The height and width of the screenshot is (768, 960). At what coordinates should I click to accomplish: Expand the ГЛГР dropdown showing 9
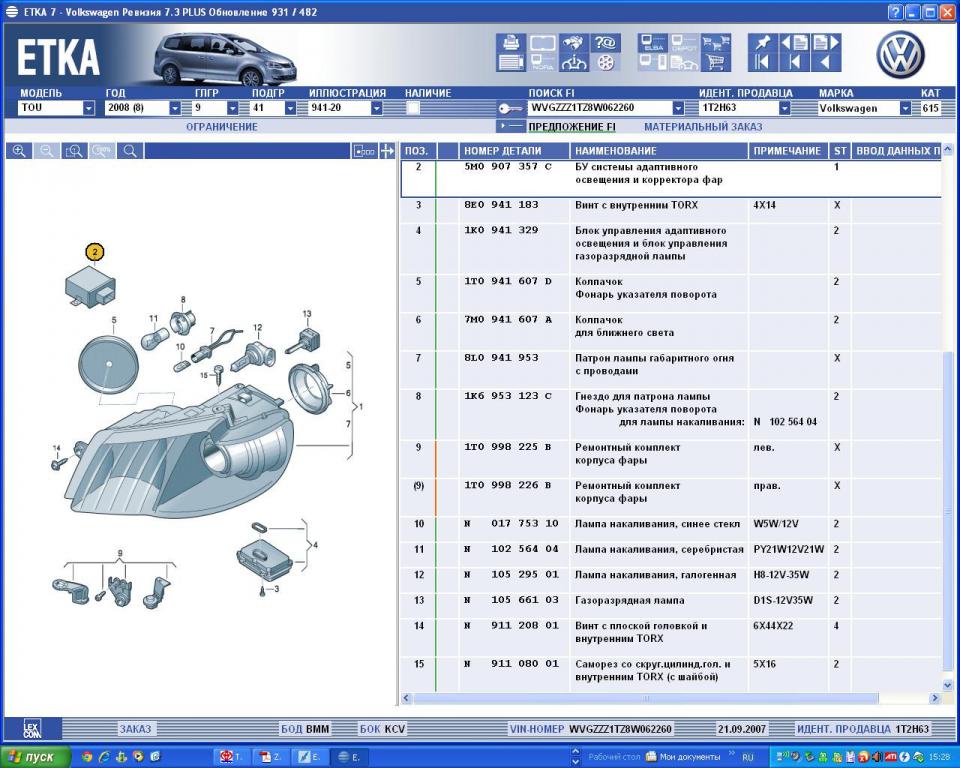(x=232, y=108)
